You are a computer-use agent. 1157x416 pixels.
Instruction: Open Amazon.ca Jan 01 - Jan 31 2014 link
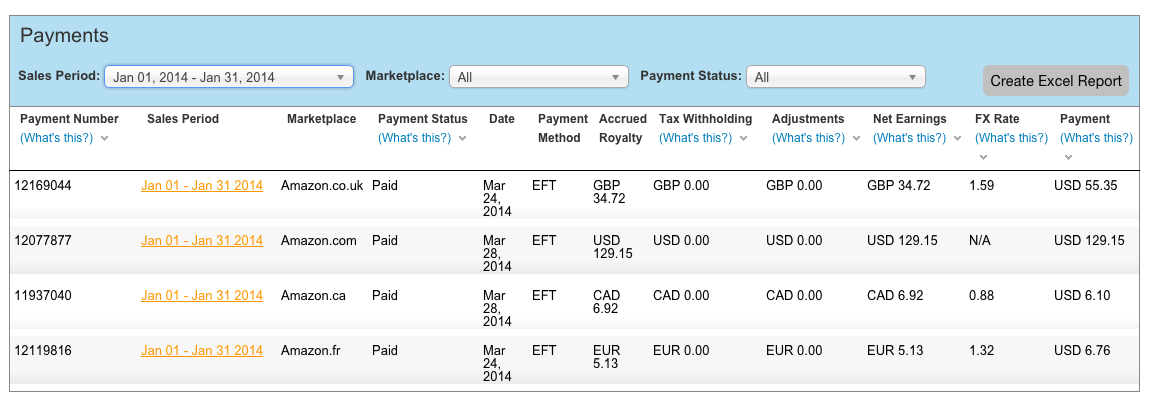click(x=202, y=296)
